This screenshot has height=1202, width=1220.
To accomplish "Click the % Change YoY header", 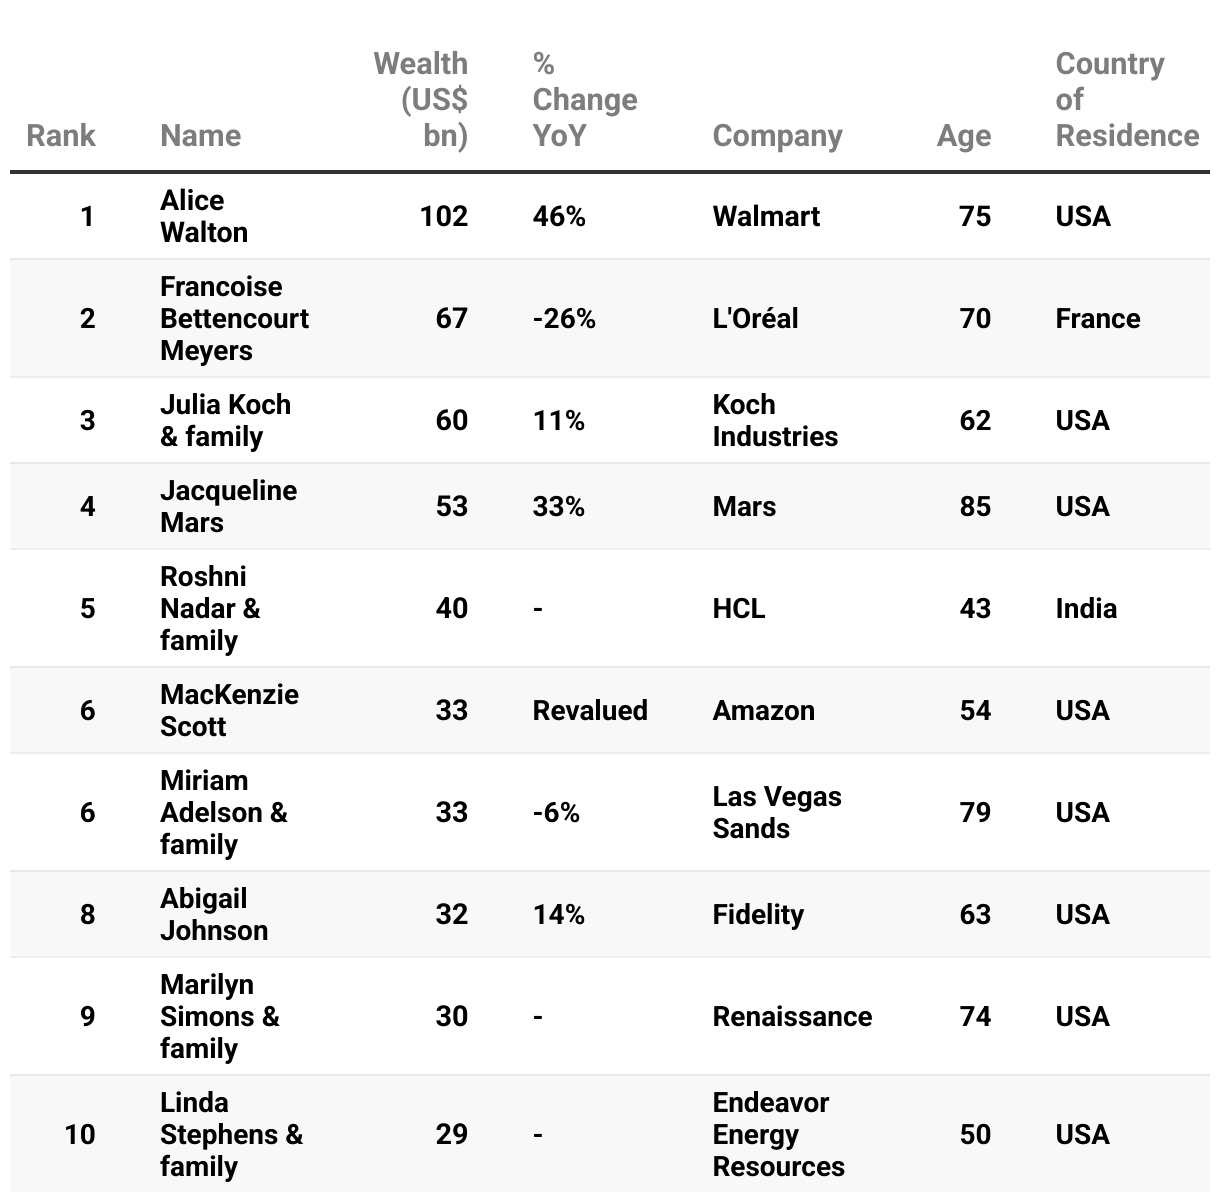I will pos(584,99).
